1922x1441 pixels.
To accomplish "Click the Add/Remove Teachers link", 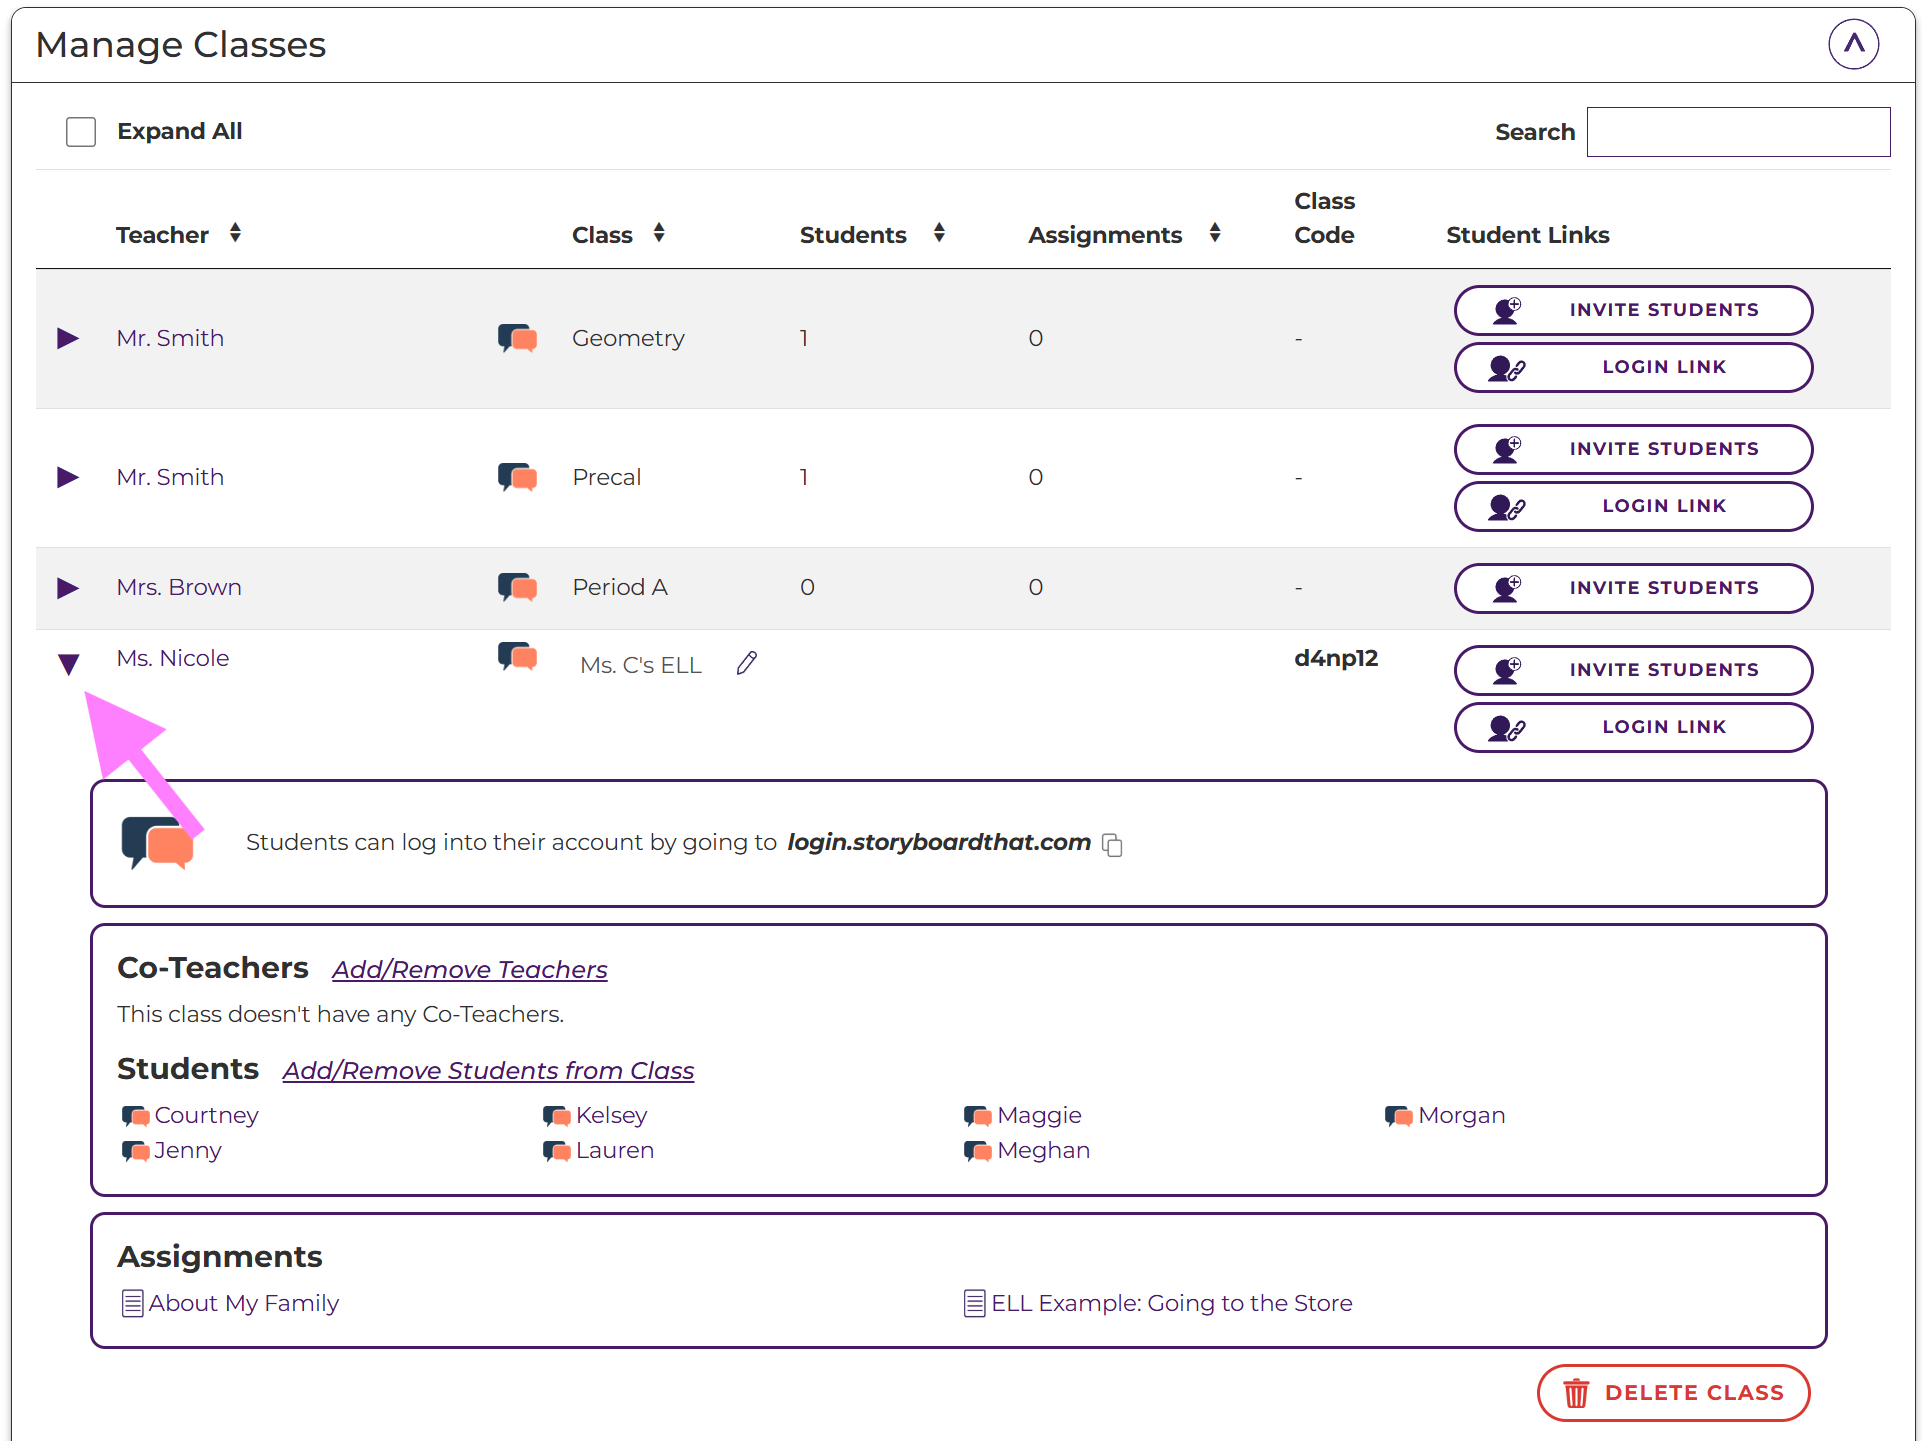I will point(469,970).
